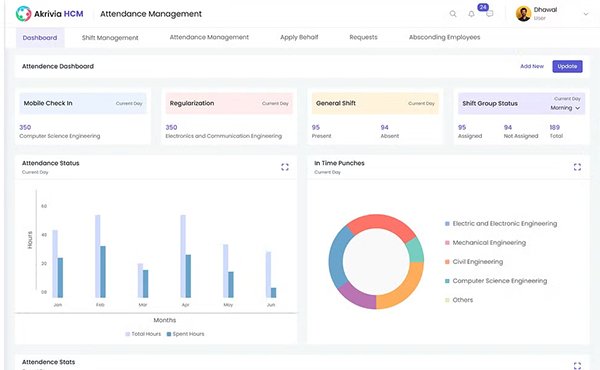600x370 pixels.
Task: Open the Apply Behalf tab
Action: tap(299, 37)
